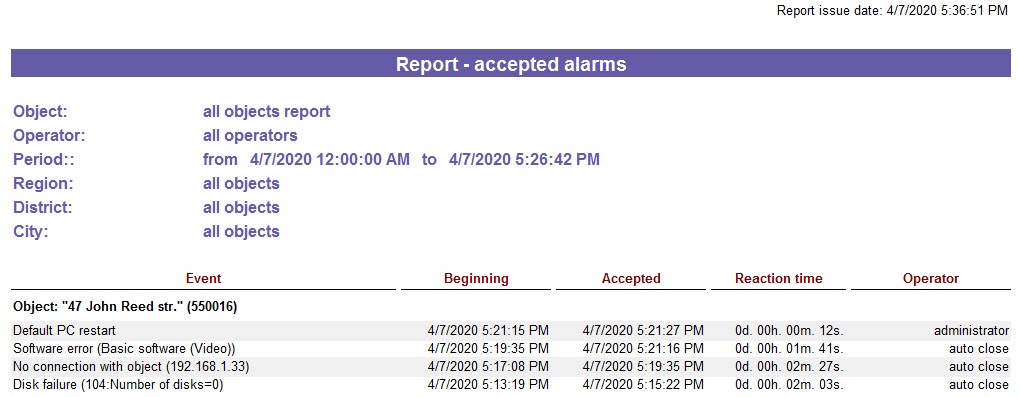Click the 0d. 00h. 00m. 12s. reaction time
1020x397 pixels.
click(x=789, y=331)
